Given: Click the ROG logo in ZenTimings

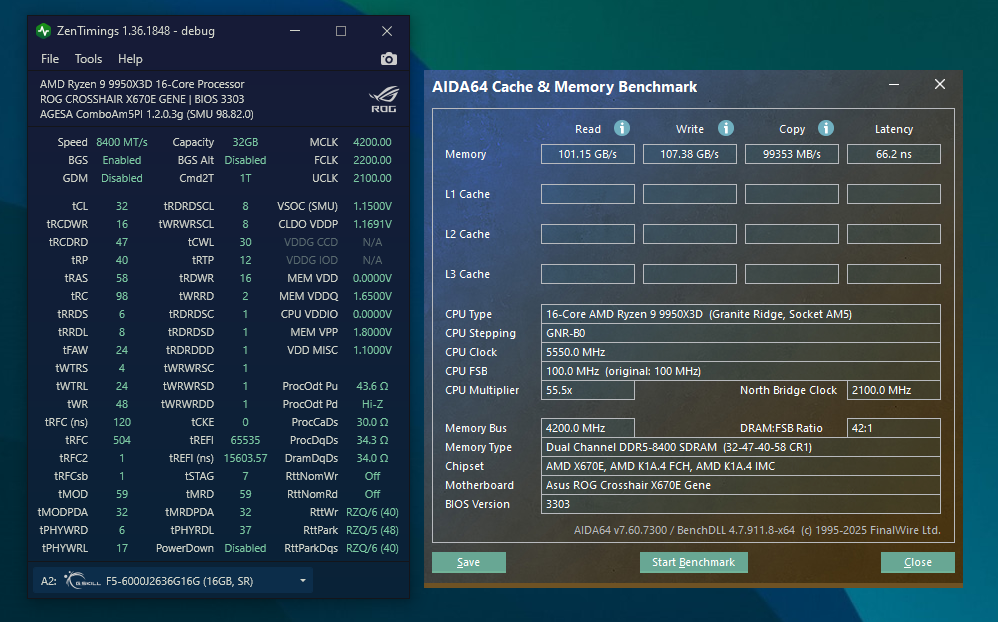Looking at the screenshot, I should point(384,98).
